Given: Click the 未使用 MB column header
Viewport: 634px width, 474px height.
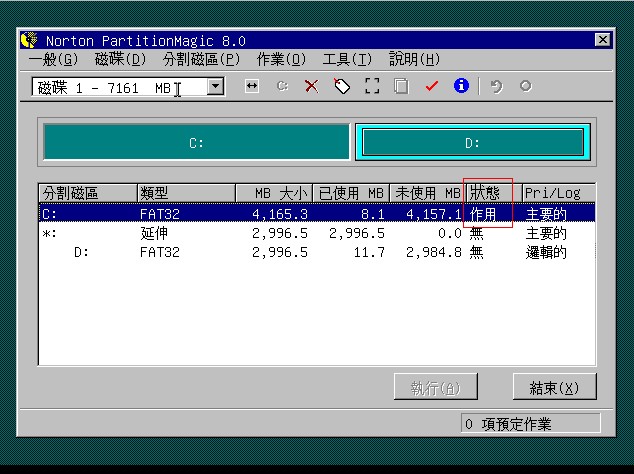Looking at the screenshot, I should pyautogui.click(x=428, y=193).
